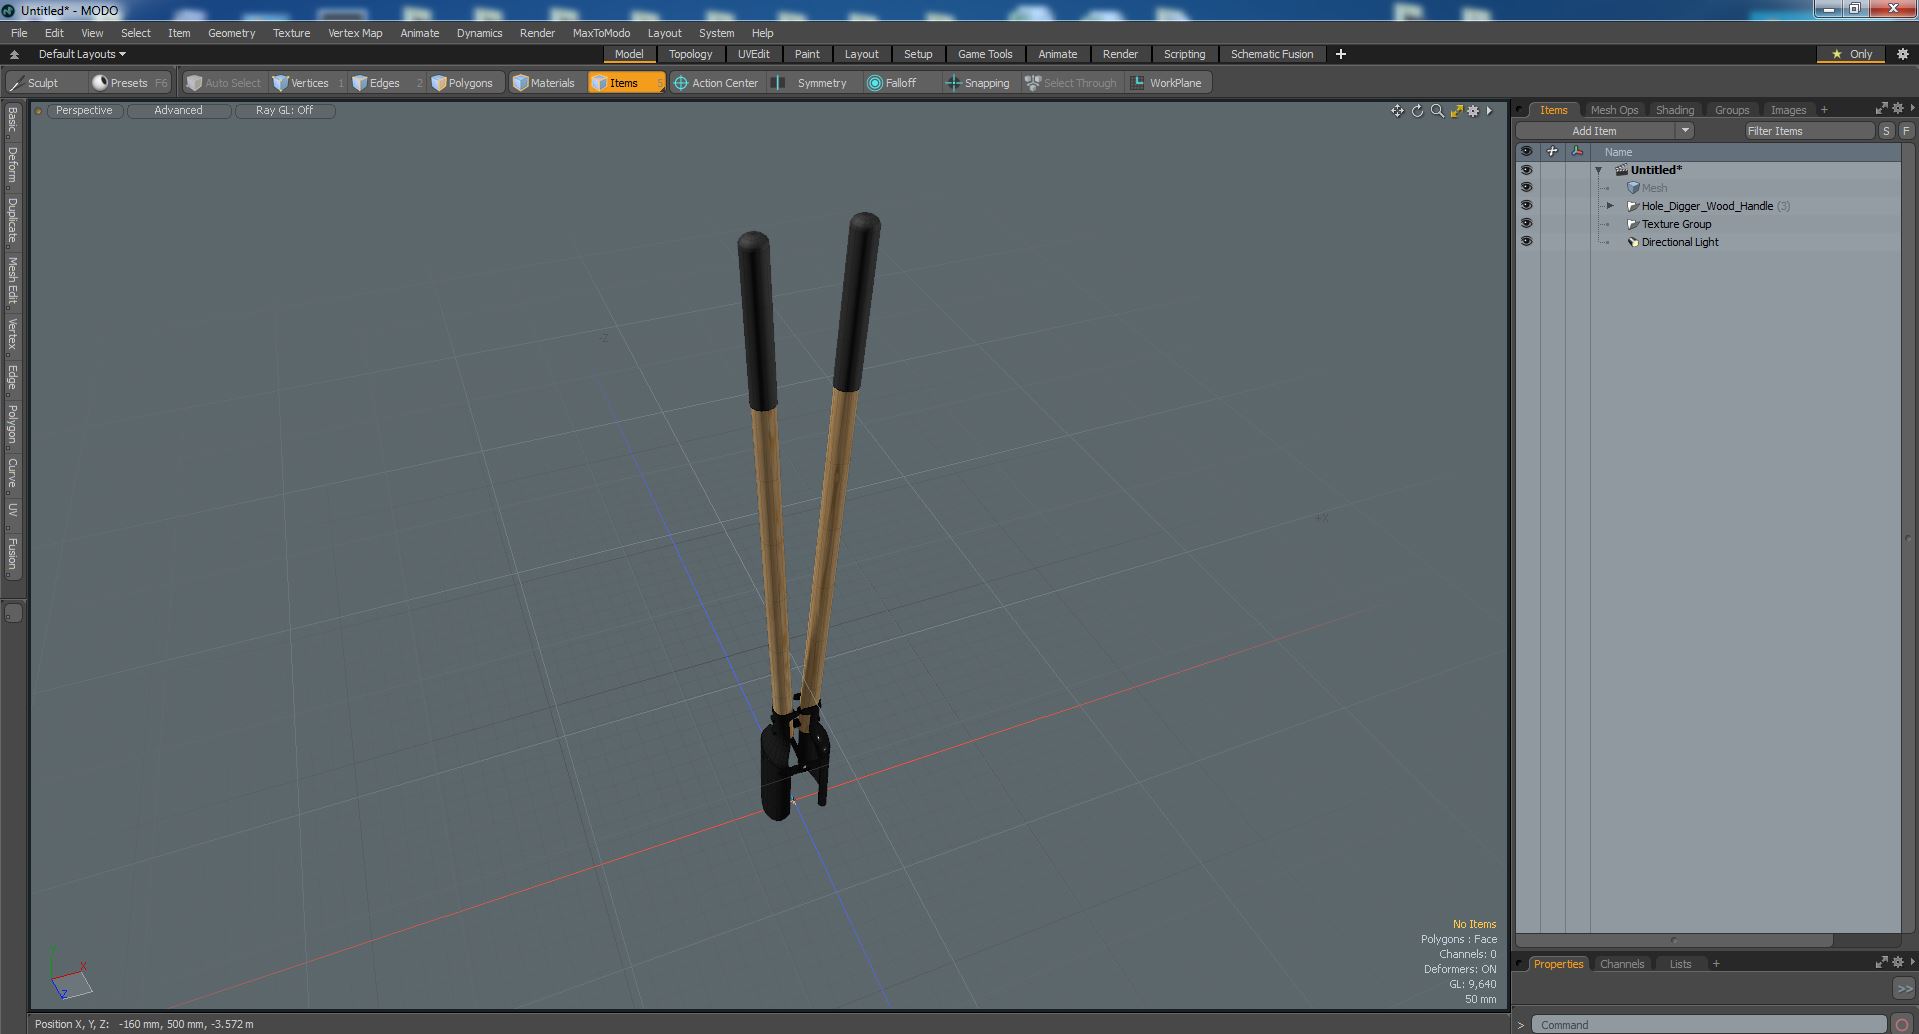Open the viewport settings gear
Viewport: 1919px width, 1034px height.
coord(1473,111)
